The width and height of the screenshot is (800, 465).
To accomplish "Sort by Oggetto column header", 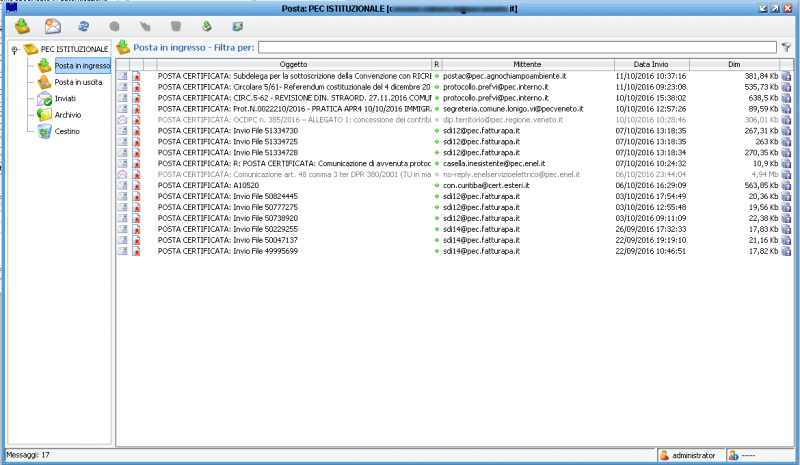I will [x=293, y=63].
